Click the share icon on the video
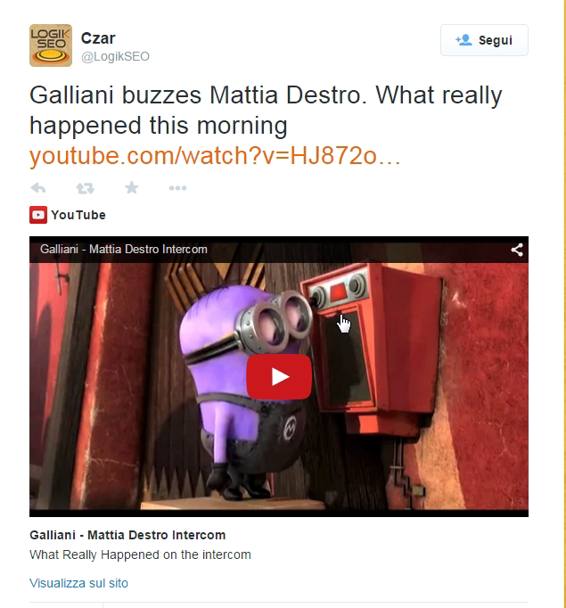Screen dimensions: 566x608 (x=517, y=249)
